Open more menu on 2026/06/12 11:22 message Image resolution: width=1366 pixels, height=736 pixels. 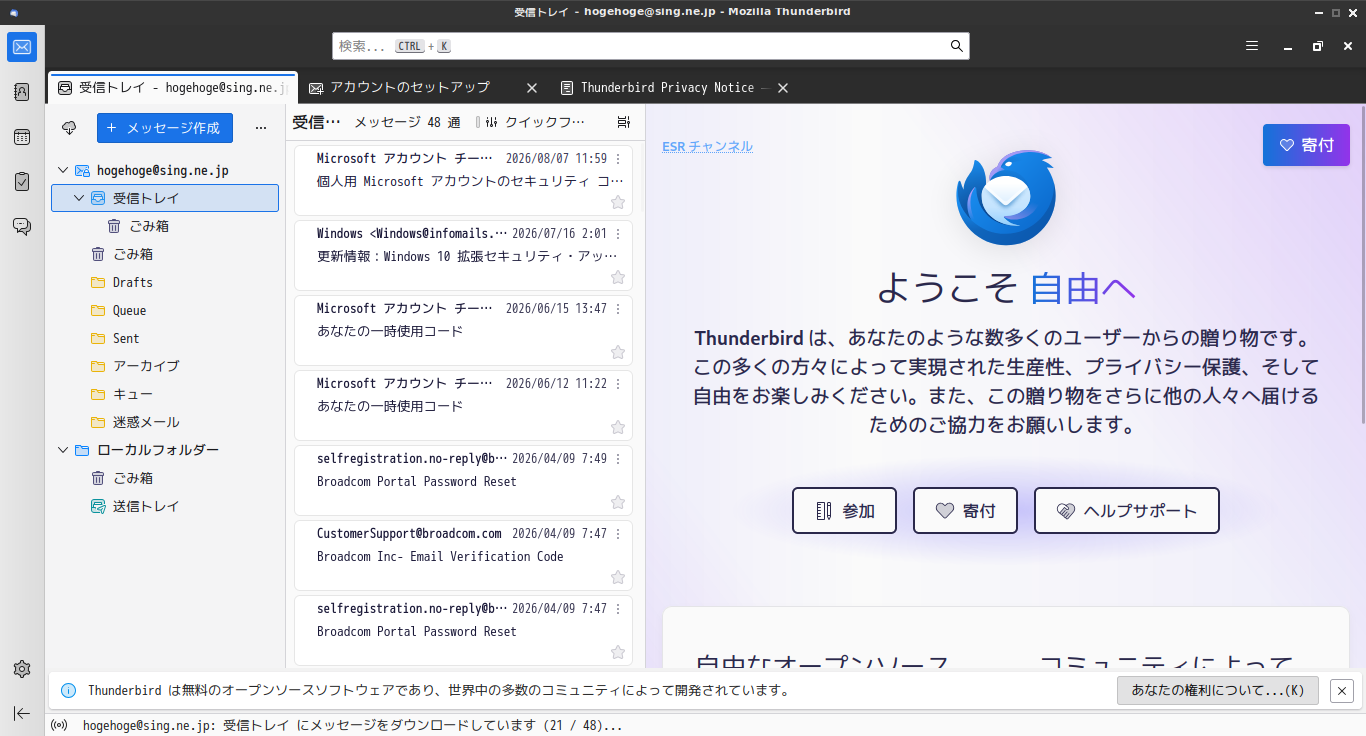click(618, 384)
